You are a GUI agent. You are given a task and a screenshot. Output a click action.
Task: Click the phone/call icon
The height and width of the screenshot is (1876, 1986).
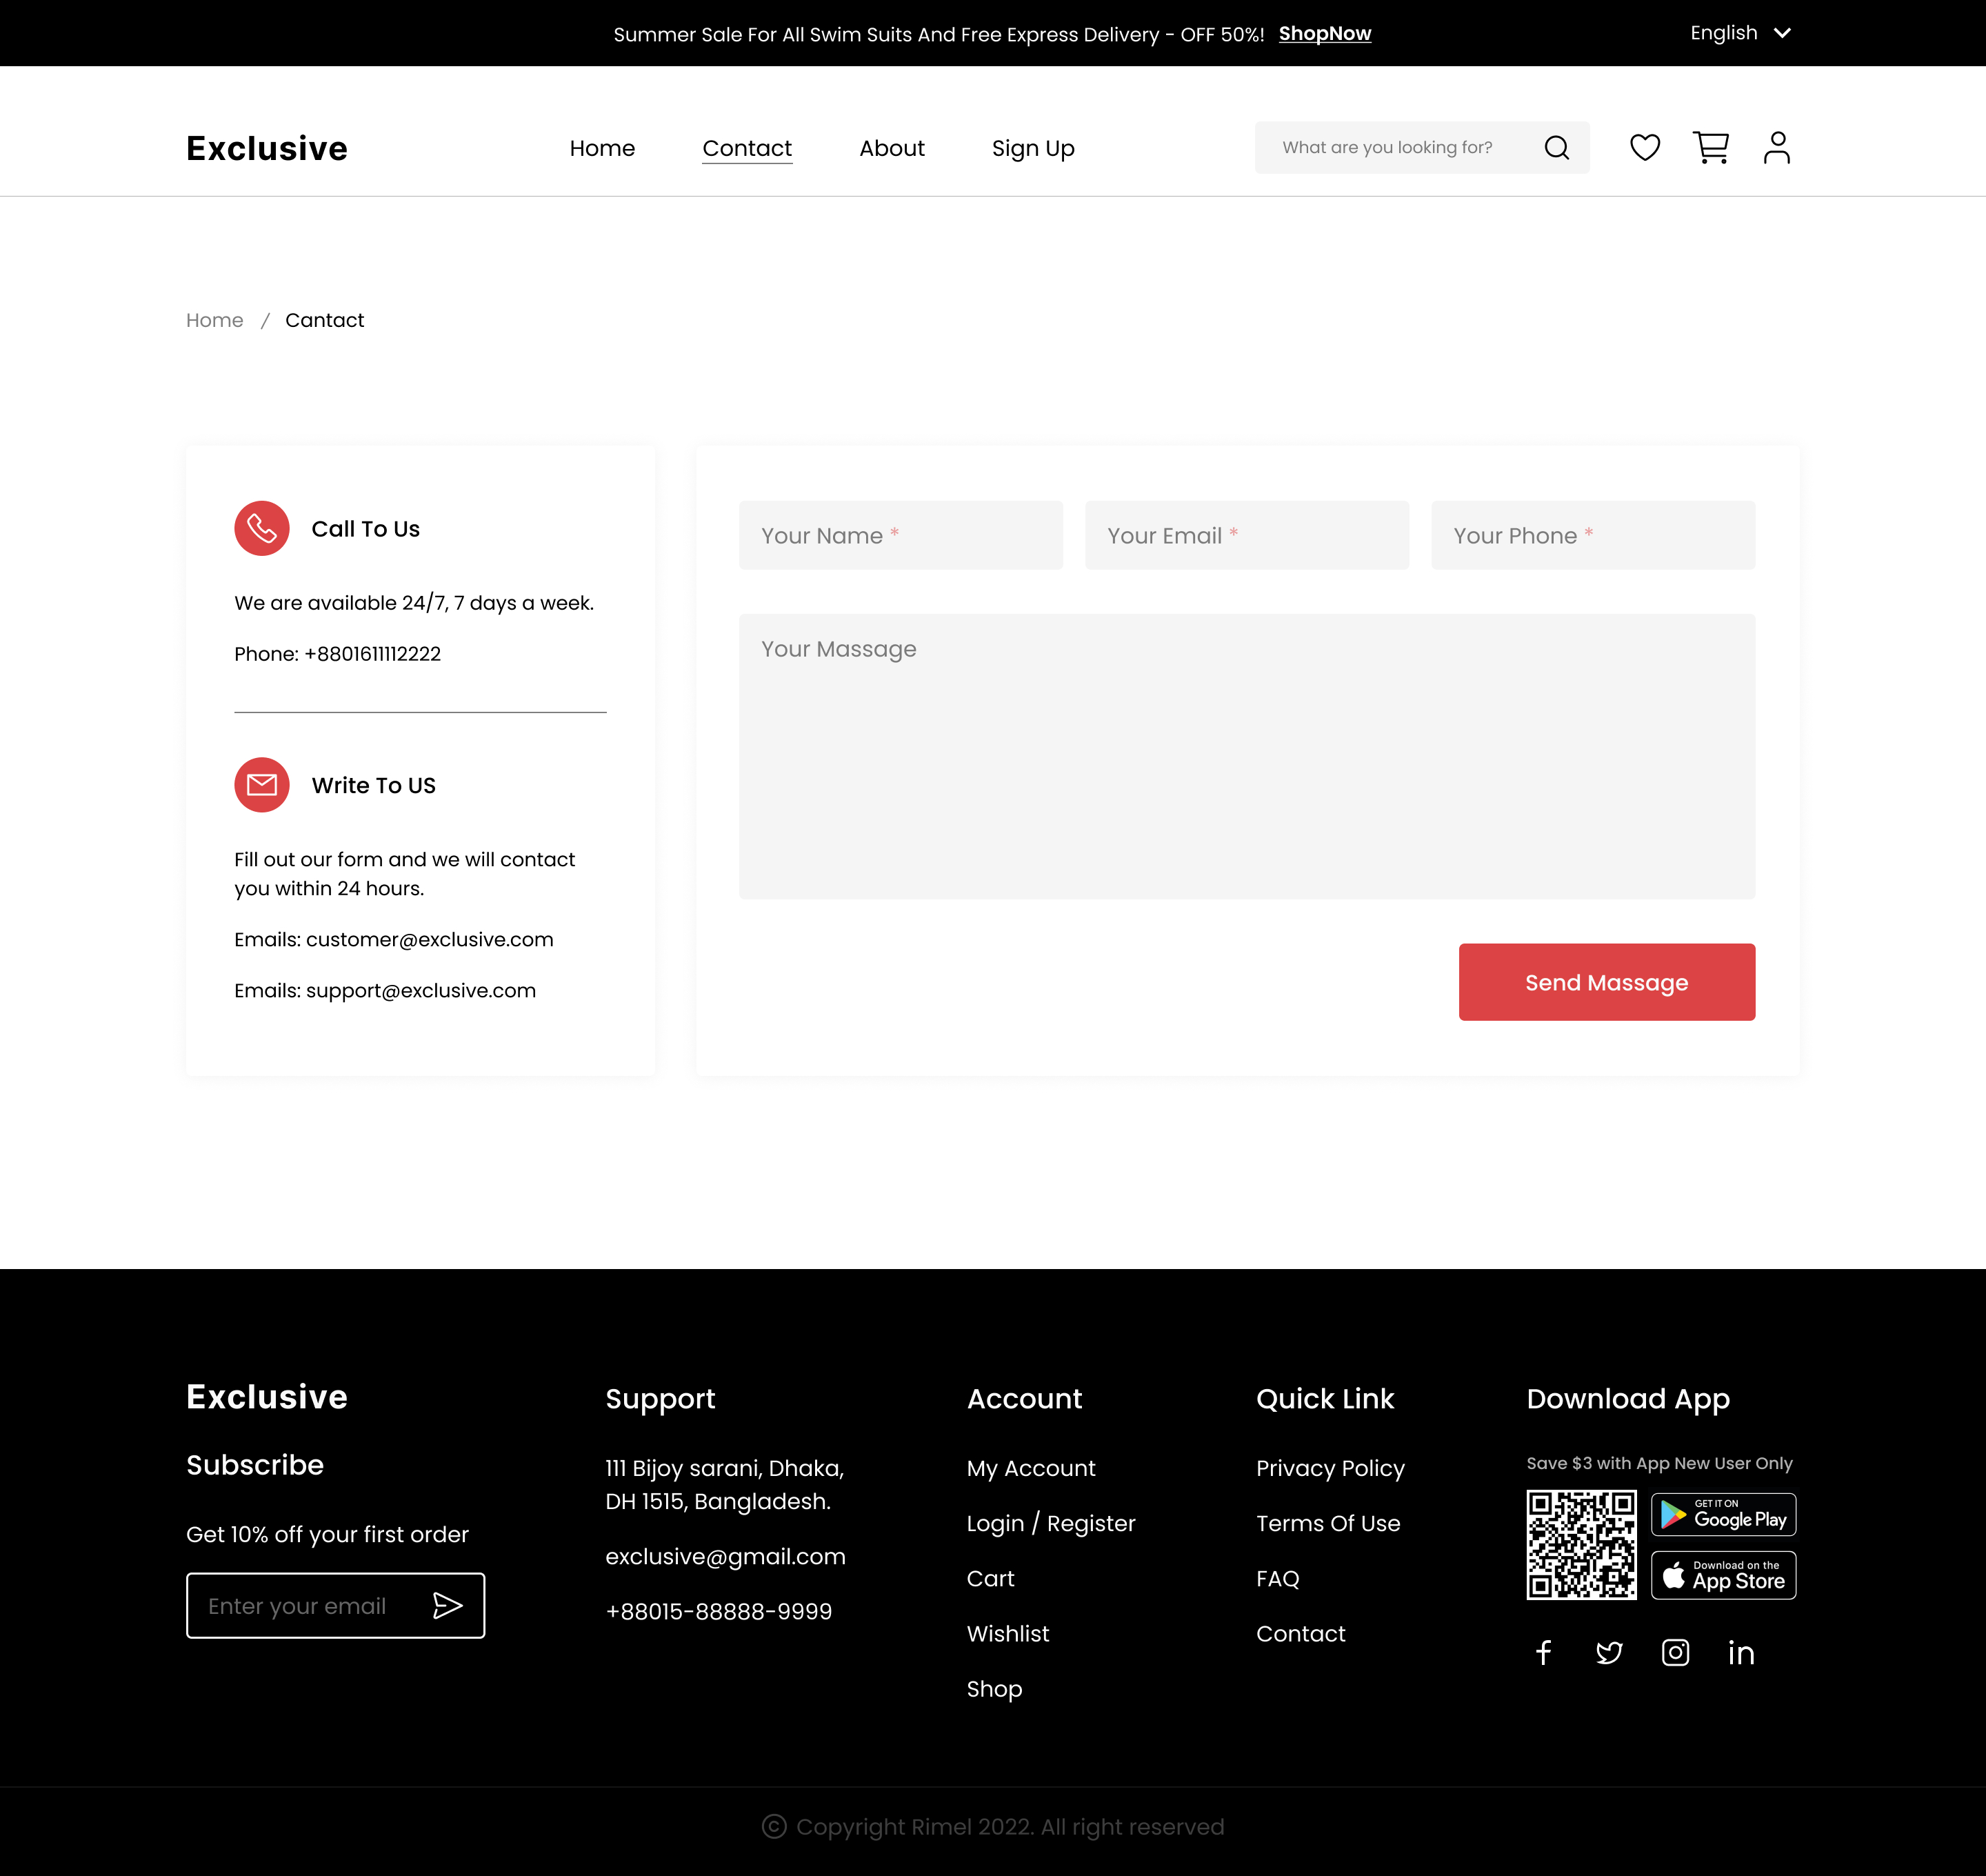[261, 529]
